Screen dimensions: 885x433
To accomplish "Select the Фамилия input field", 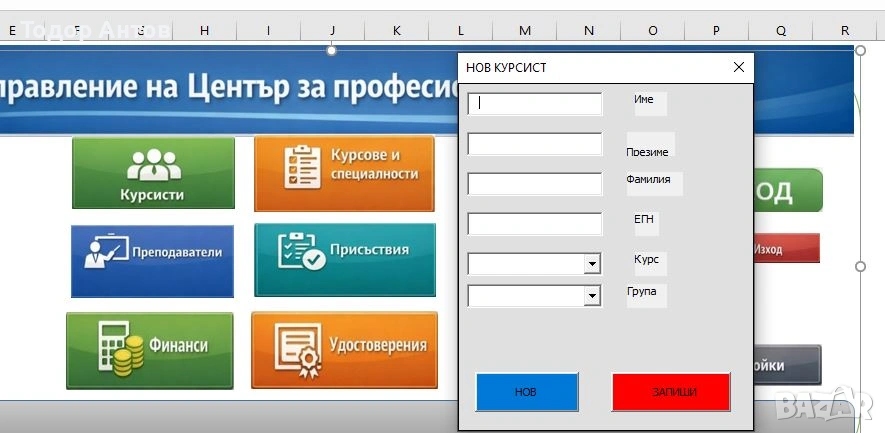I will click(x=535, y=184).
